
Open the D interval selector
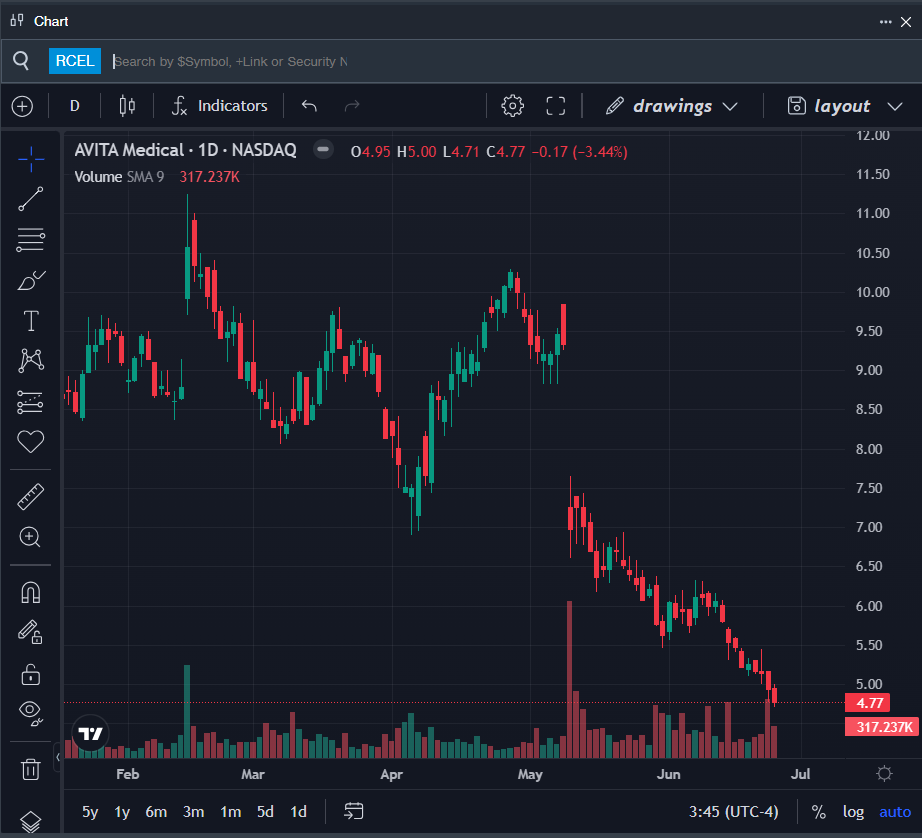coord(75,106)
